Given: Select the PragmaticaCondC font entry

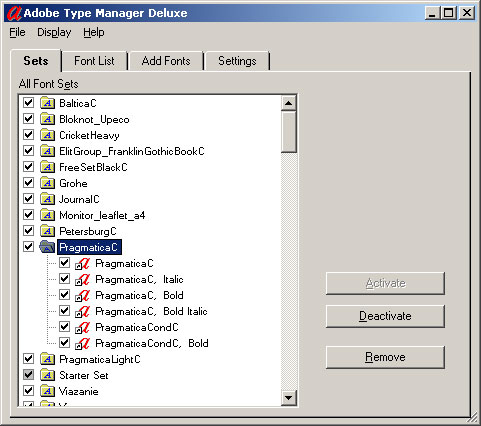Looking at the screenshot, I should pos(137,327).
